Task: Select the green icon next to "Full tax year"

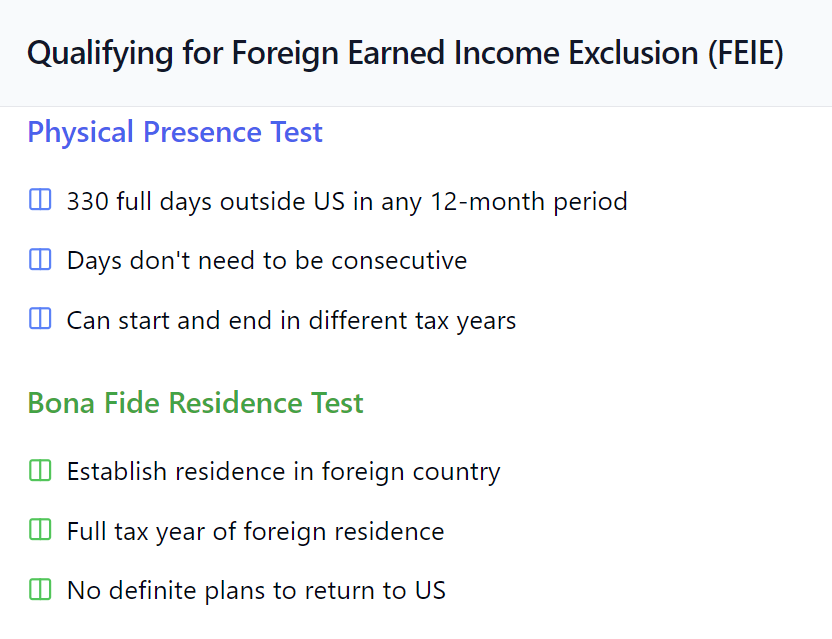Action: 40,530
